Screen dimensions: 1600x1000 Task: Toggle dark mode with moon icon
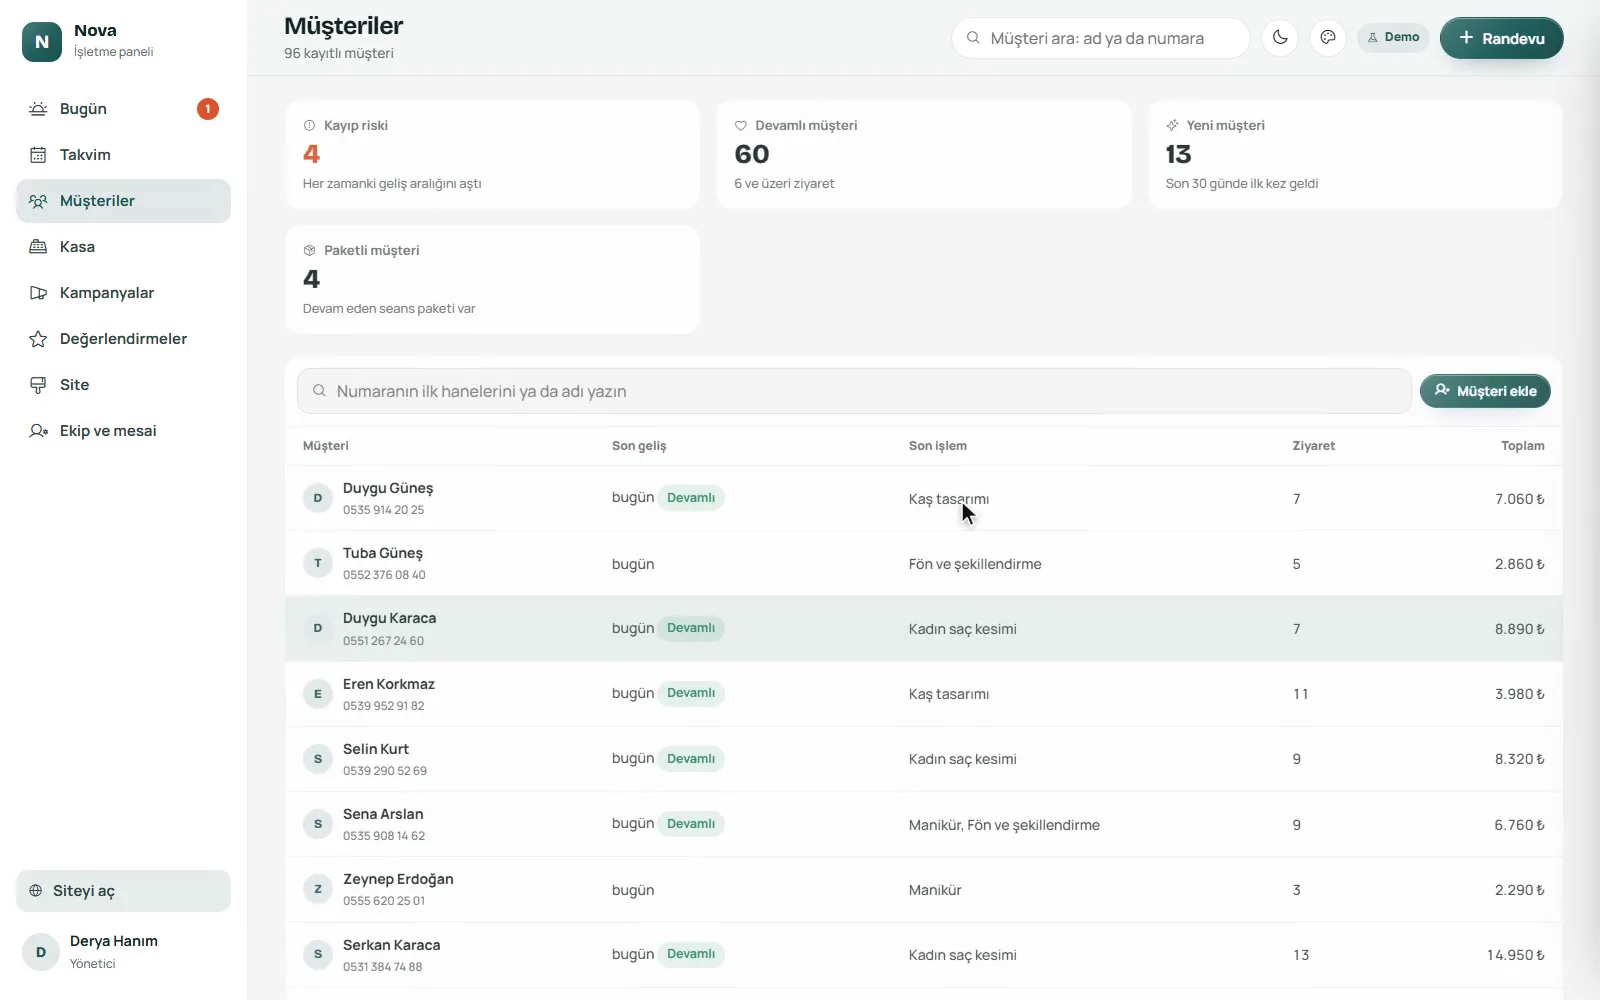(1280, 38)
